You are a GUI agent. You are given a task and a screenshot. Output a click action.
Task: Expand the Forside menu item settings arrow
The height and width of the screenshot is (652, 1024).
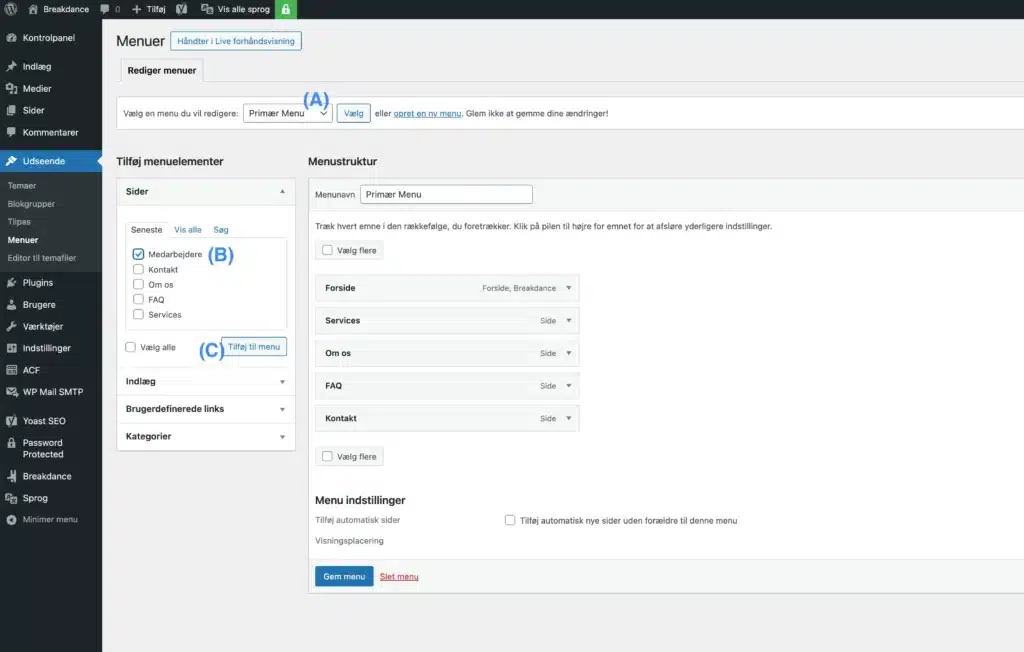pyautogui.click(x=568, y=288)
